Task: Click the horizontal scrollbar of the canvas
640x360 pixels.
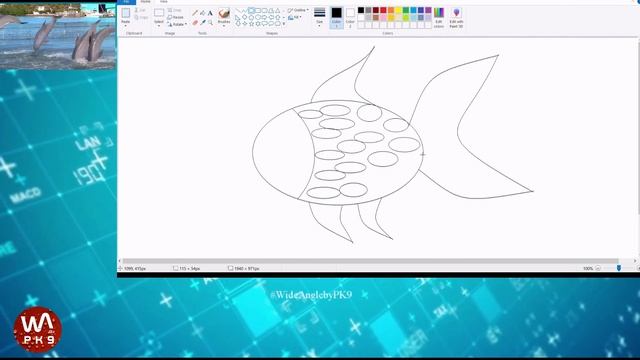Action: point(371,261)
